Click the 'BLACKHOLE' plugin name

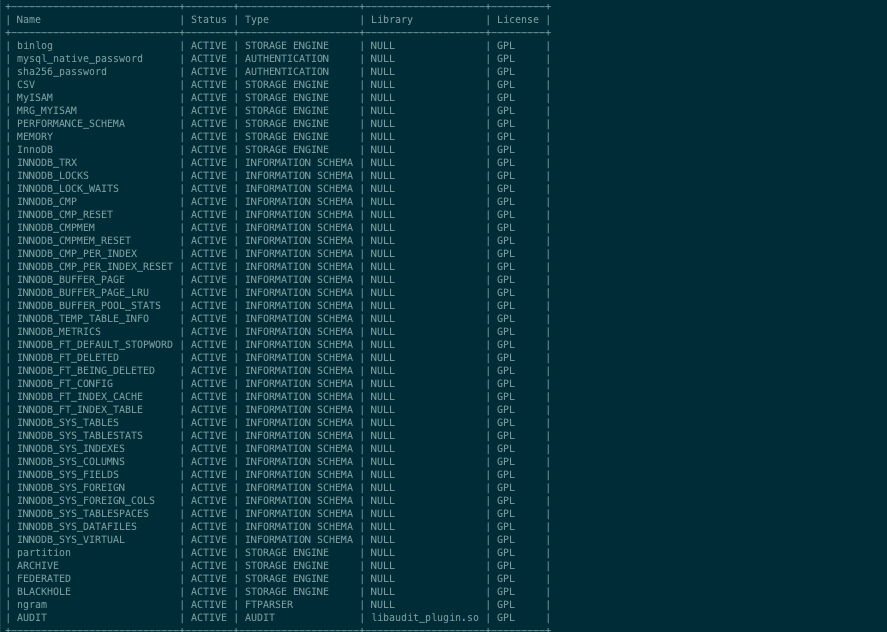44,592
